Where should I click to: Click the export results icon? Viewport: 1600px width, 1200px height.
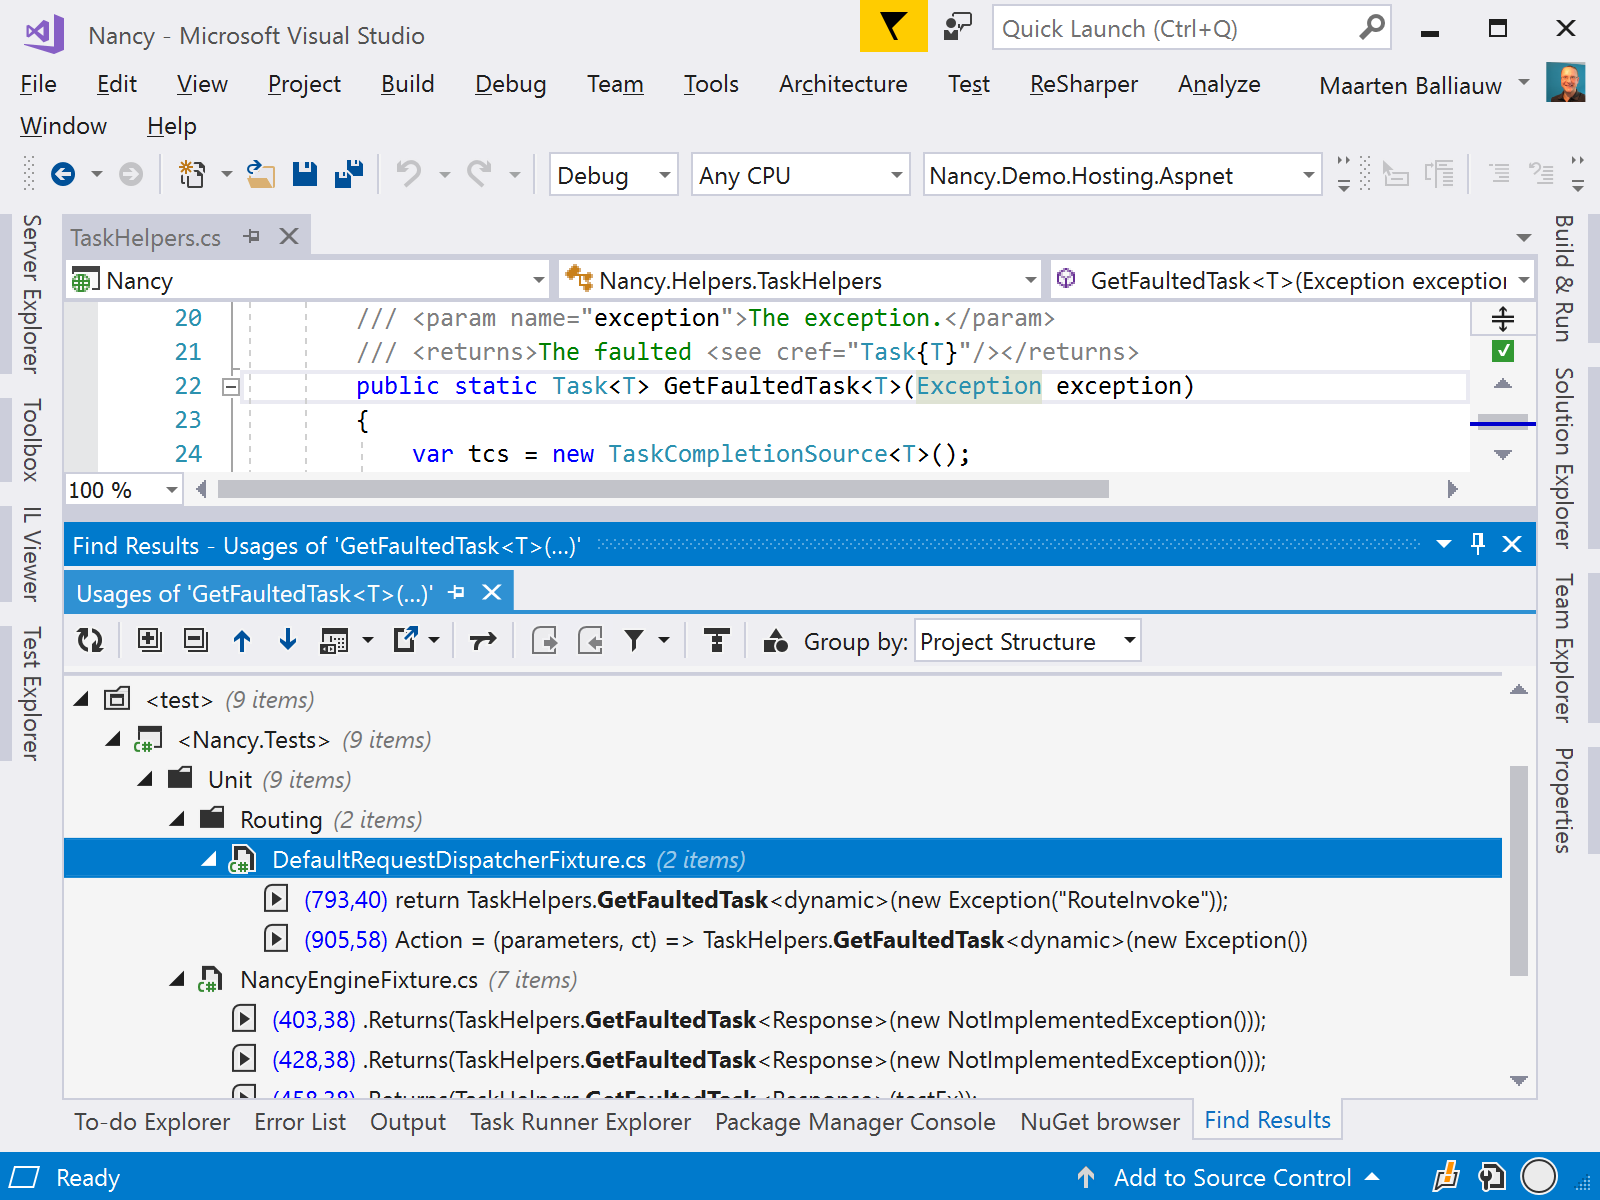tap(406, 640)
